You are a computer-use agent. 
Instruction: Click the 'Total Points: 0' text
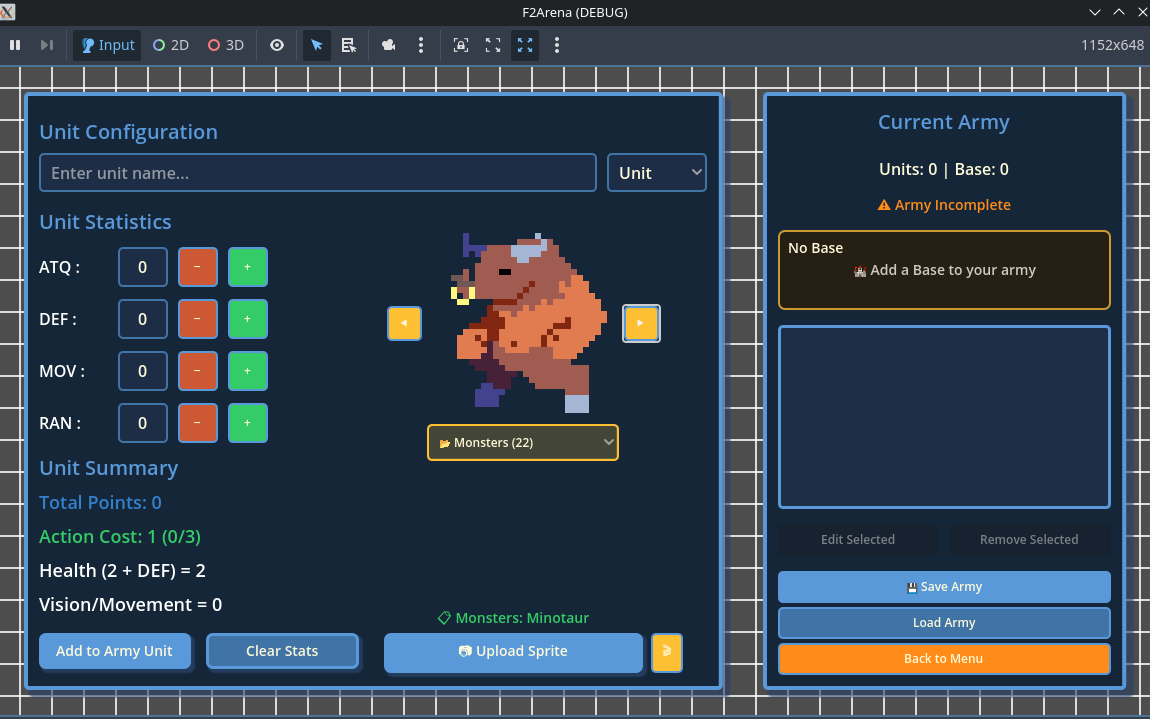pos(100,503)
